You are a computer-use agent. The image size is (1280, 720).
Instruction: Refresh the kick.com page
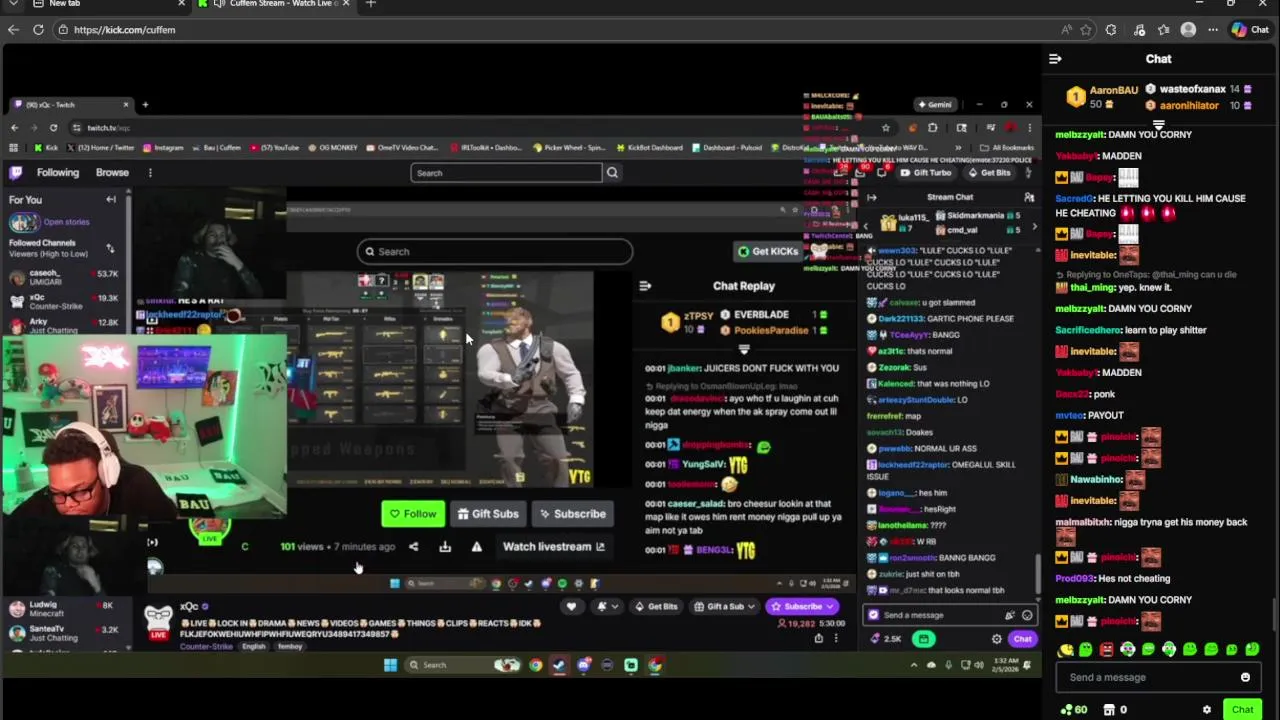pos(36,30)
